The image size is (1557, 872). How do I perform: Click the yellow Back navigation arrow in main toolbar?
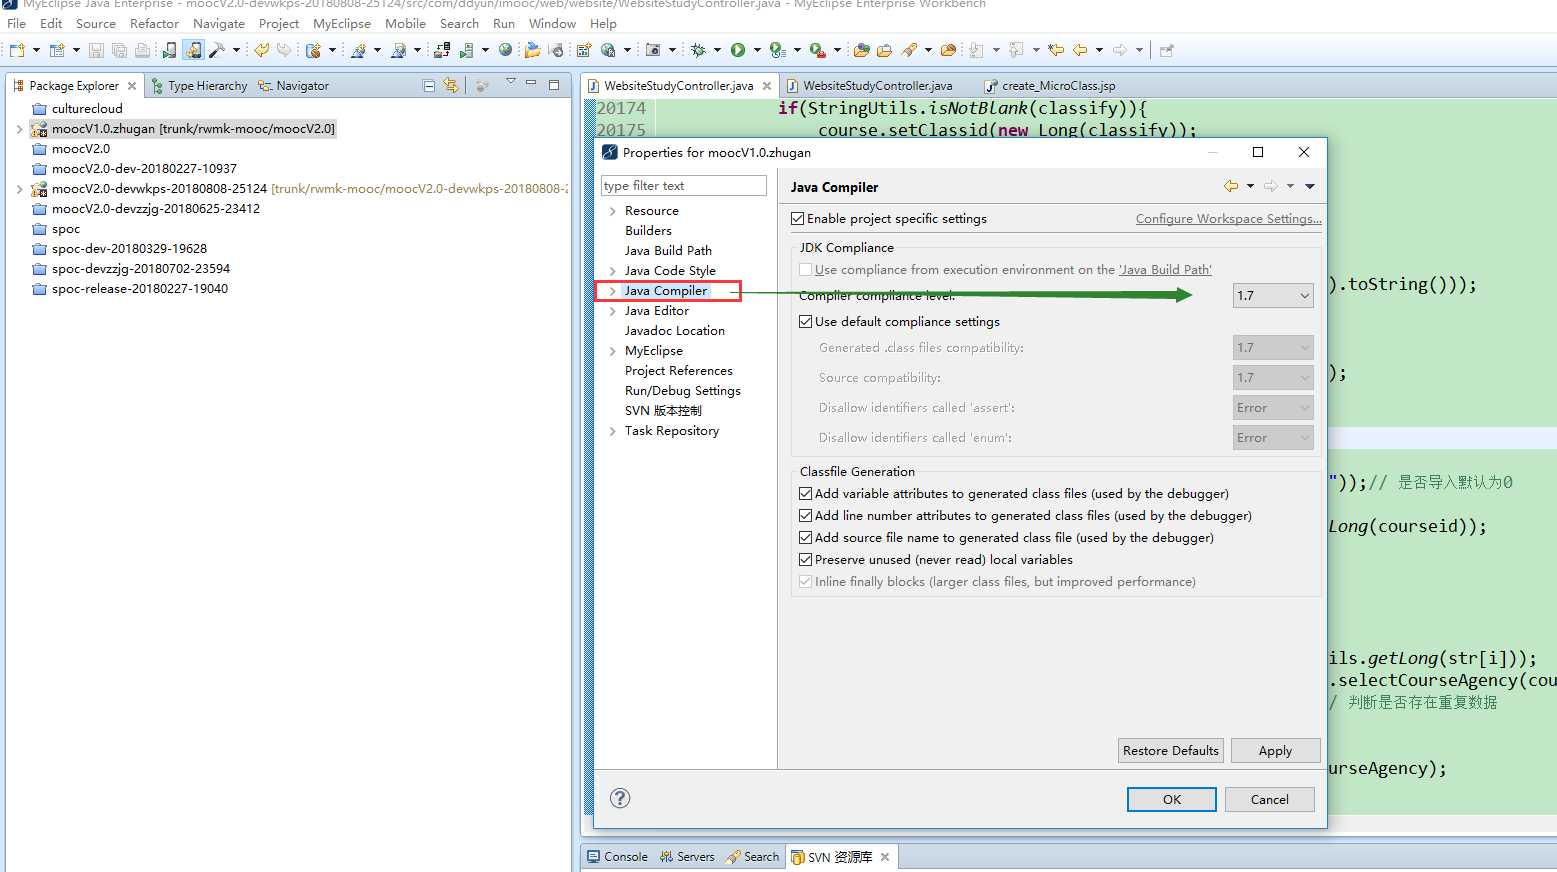coord(1080,50)
